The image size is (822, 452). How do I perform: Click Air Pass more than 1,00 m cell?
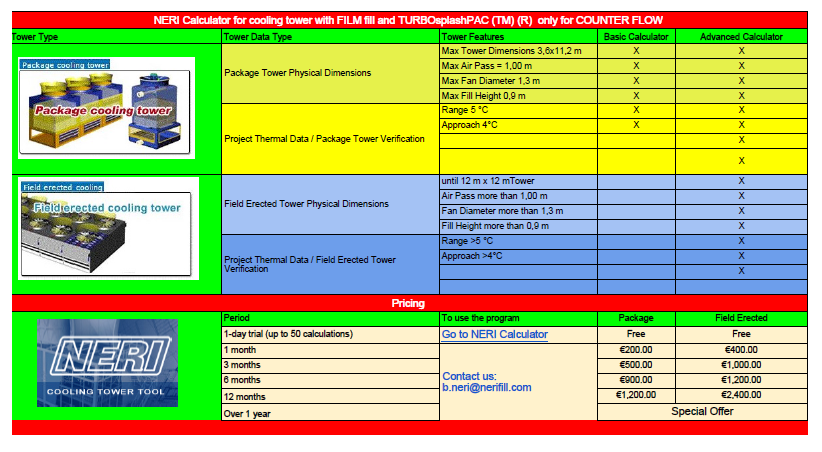tap(518, 197)
